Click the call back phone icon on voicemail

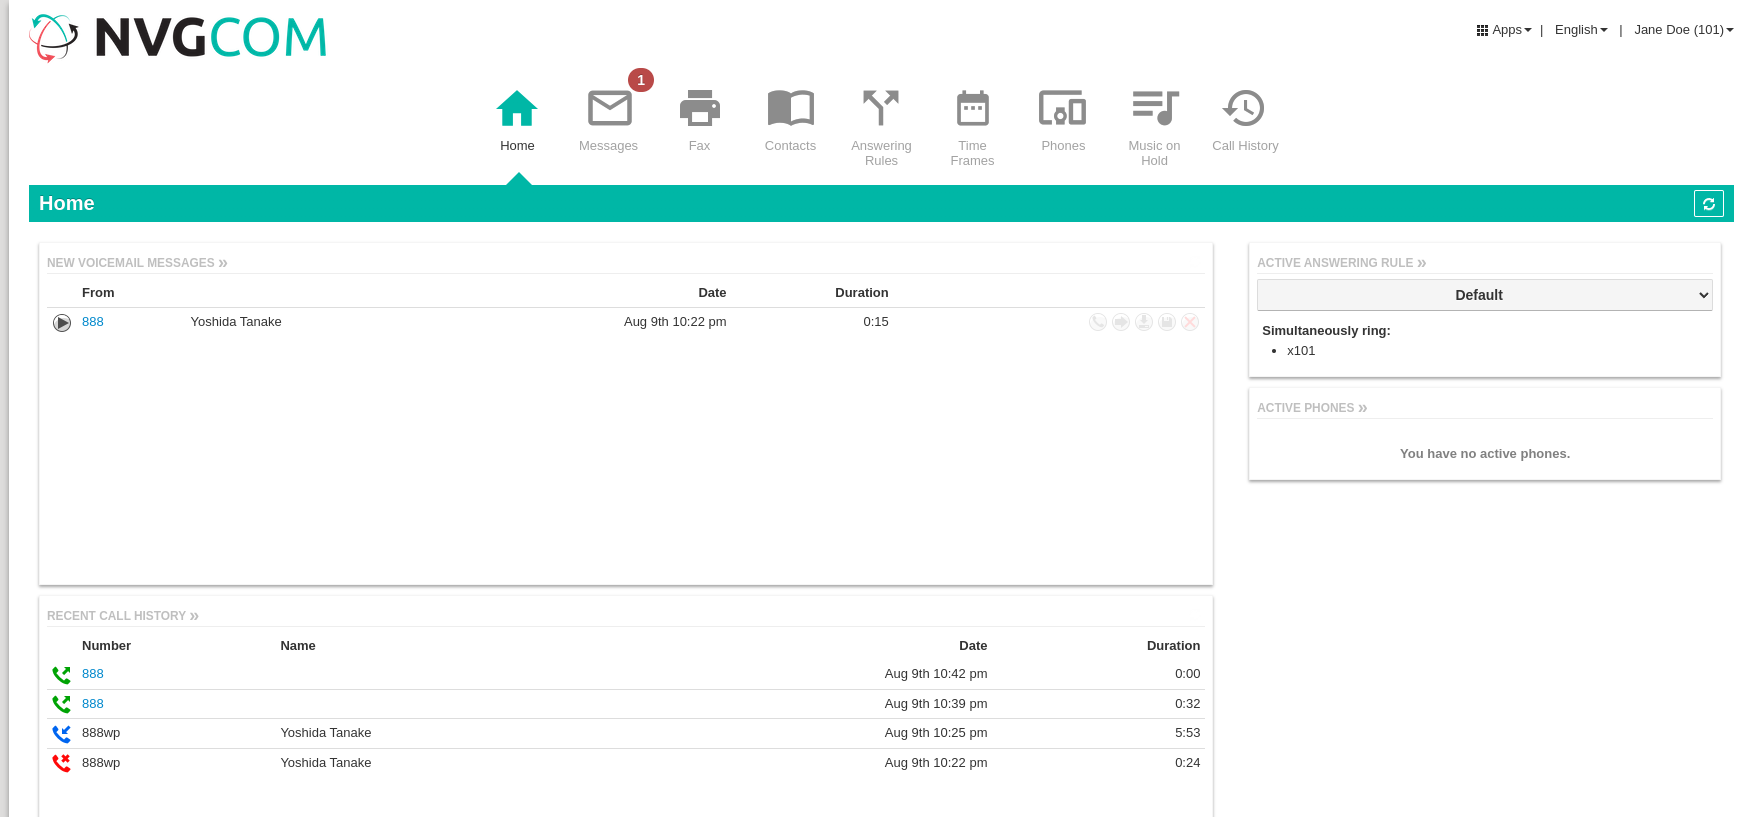click(1098, 322)
